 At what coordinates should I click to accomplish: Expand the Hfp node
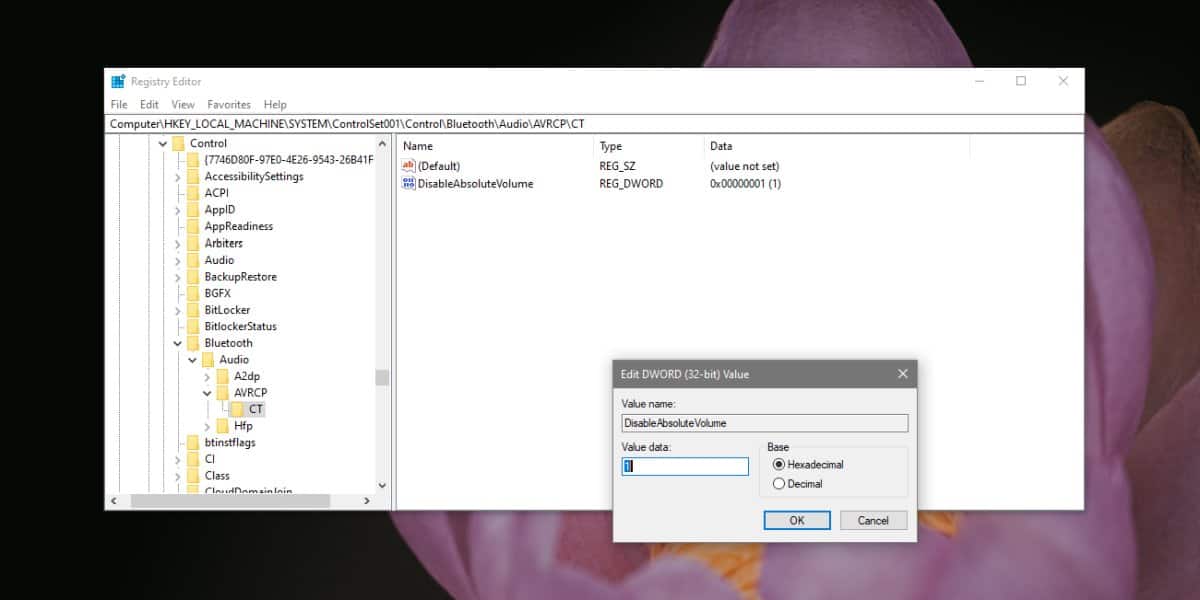(207, 426)
